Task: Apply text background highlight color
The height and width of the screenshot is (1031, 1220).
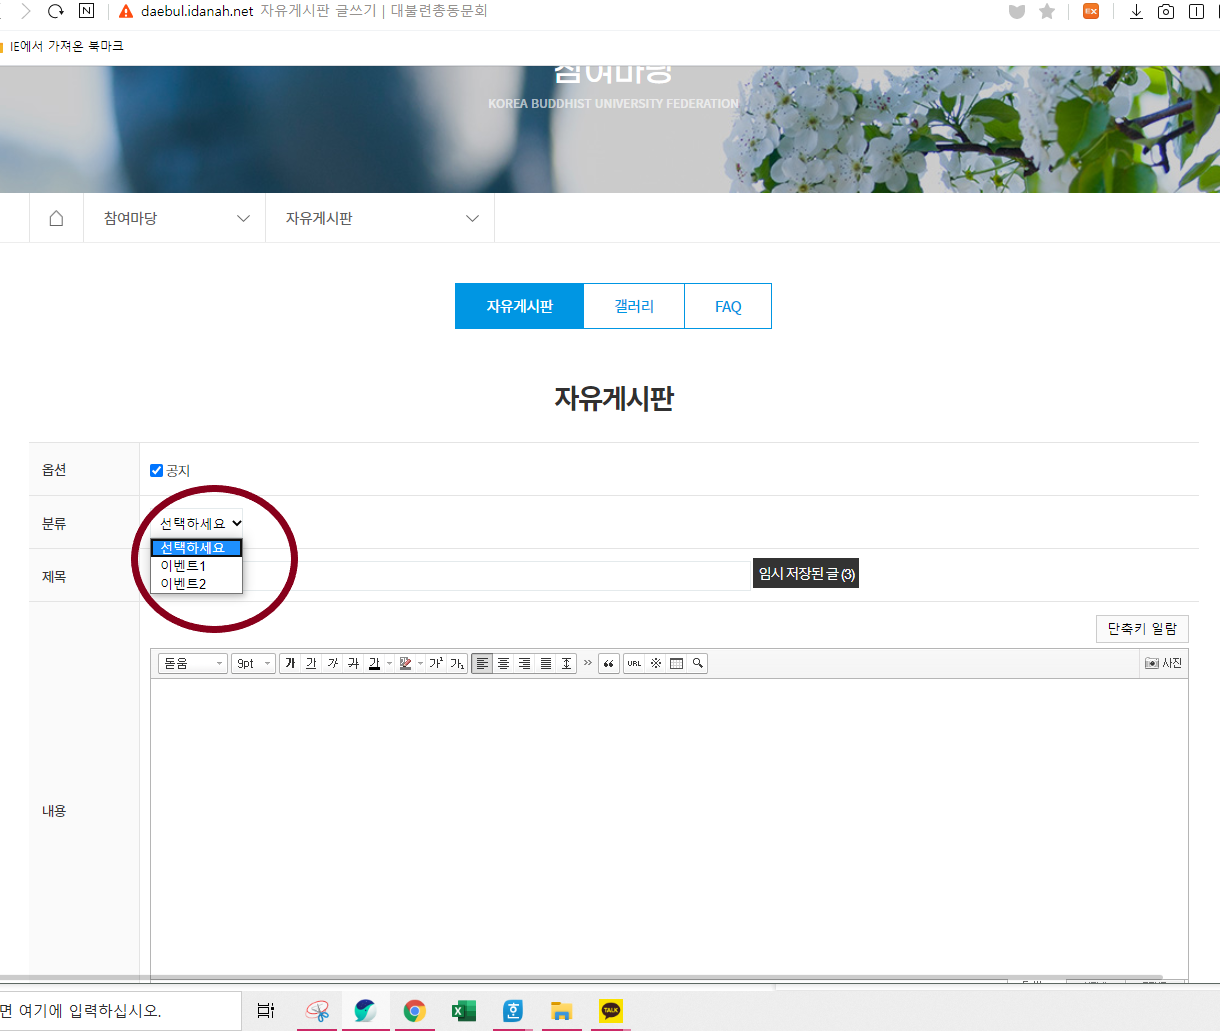Action: click(x=405, y=663)
